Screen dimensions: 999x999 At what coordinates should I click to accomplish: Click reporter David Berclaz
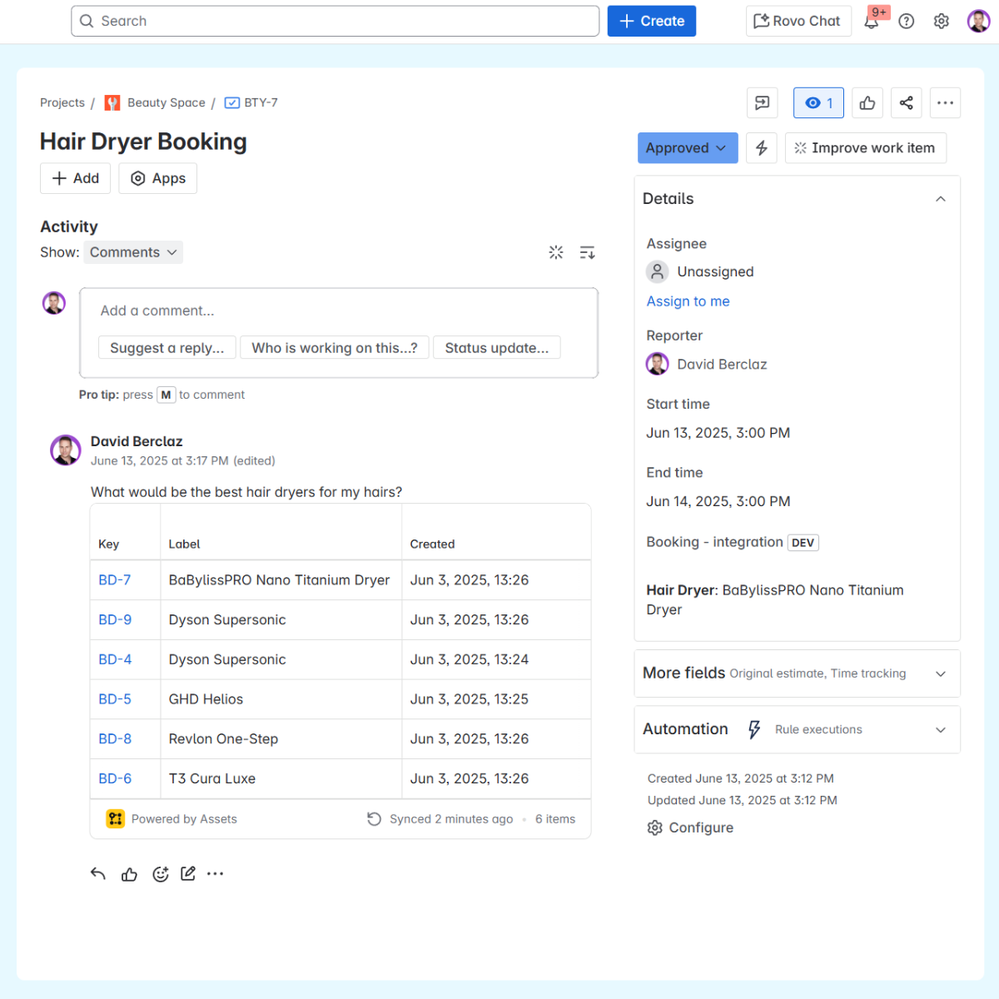(707, 364)
